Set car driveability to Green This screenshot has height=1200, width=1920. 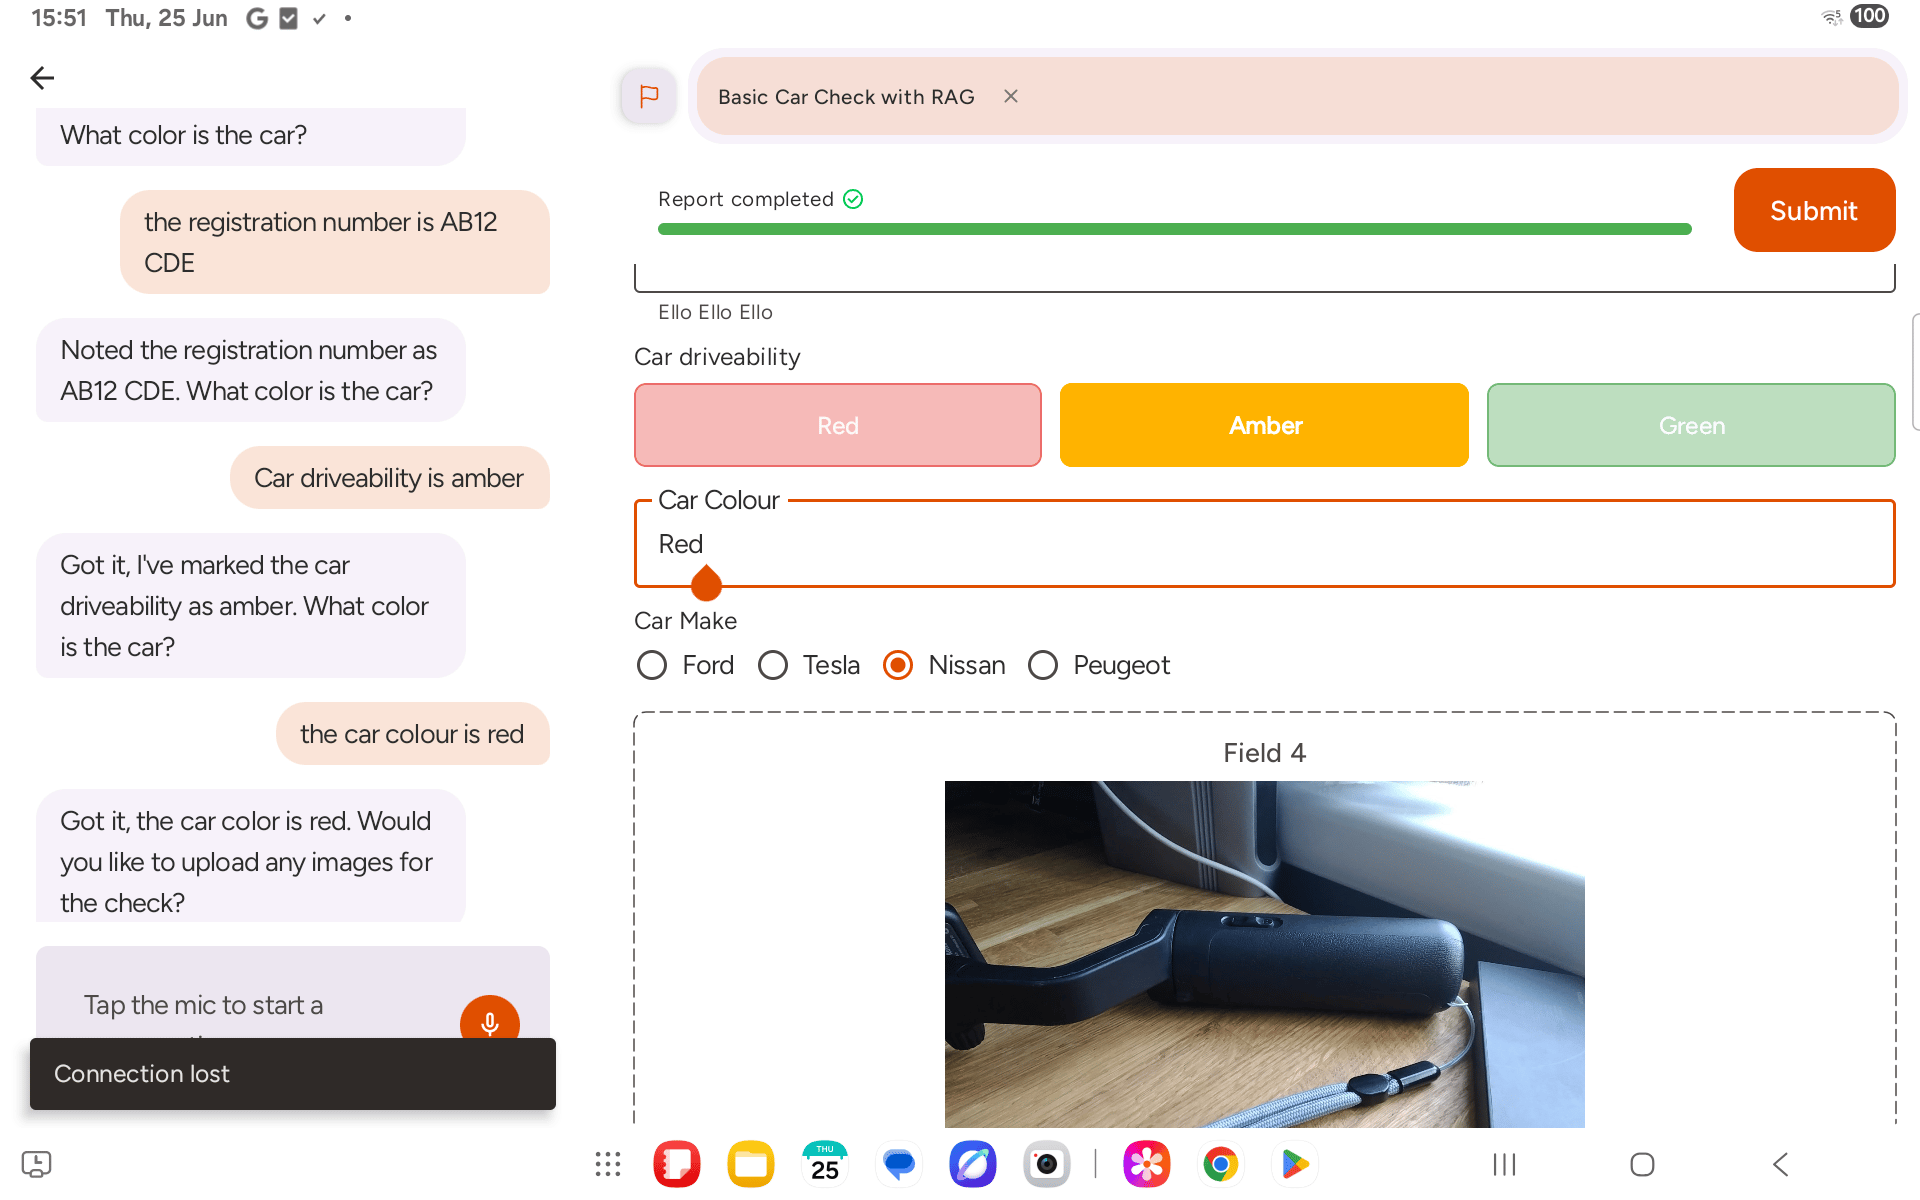pyautogui.click(x=1691, y=425)
